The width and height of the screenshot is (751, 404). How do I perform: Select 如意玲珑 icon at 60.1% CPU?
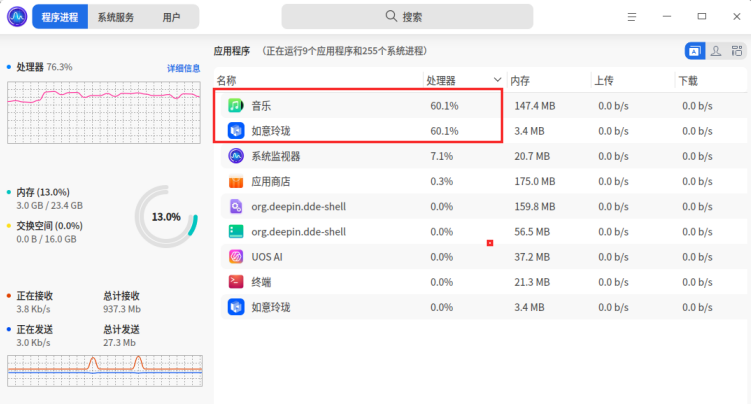(x=236, y=131)
